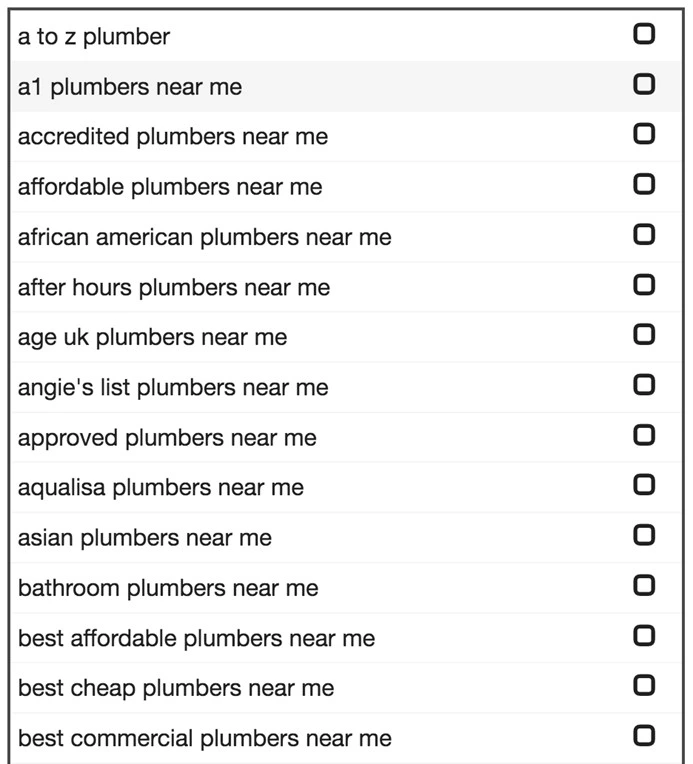Check the 'angie's list plumbers near me' box
Image resolution: width=693 pixels, height=764 pixels.
pos(645,385)
